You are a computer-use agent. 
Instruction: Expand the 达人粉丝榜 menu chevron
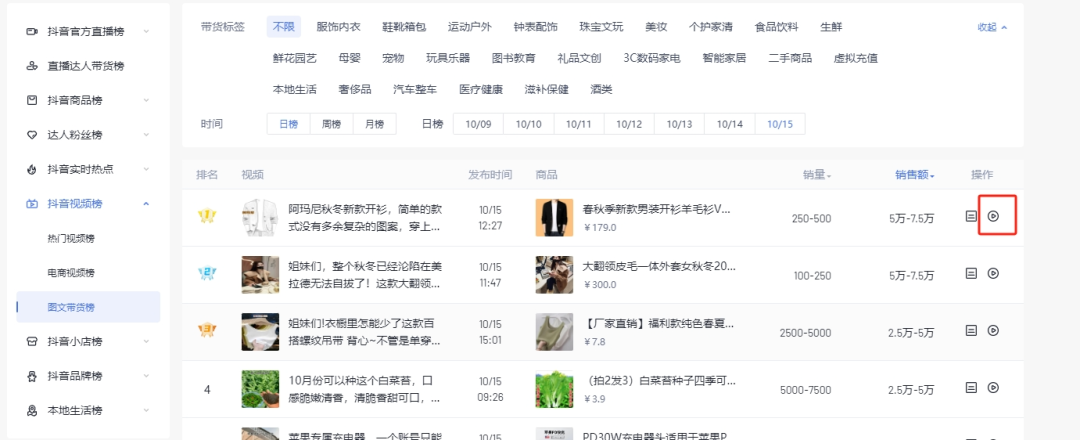click(x=146, y=135)
